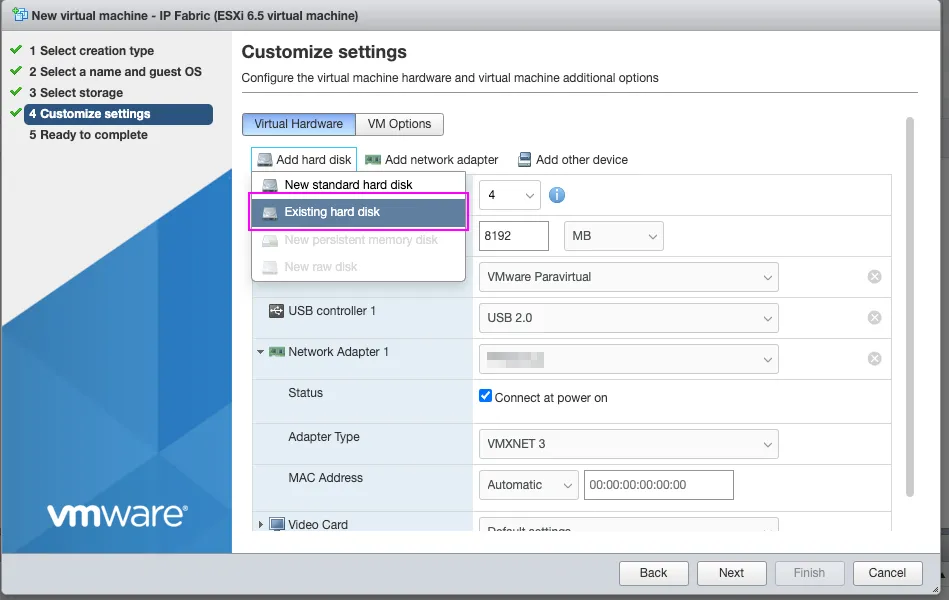Open the CPU count dropdown
The width and height of the screenshot is (949, 600).
(x=509, y=195)
